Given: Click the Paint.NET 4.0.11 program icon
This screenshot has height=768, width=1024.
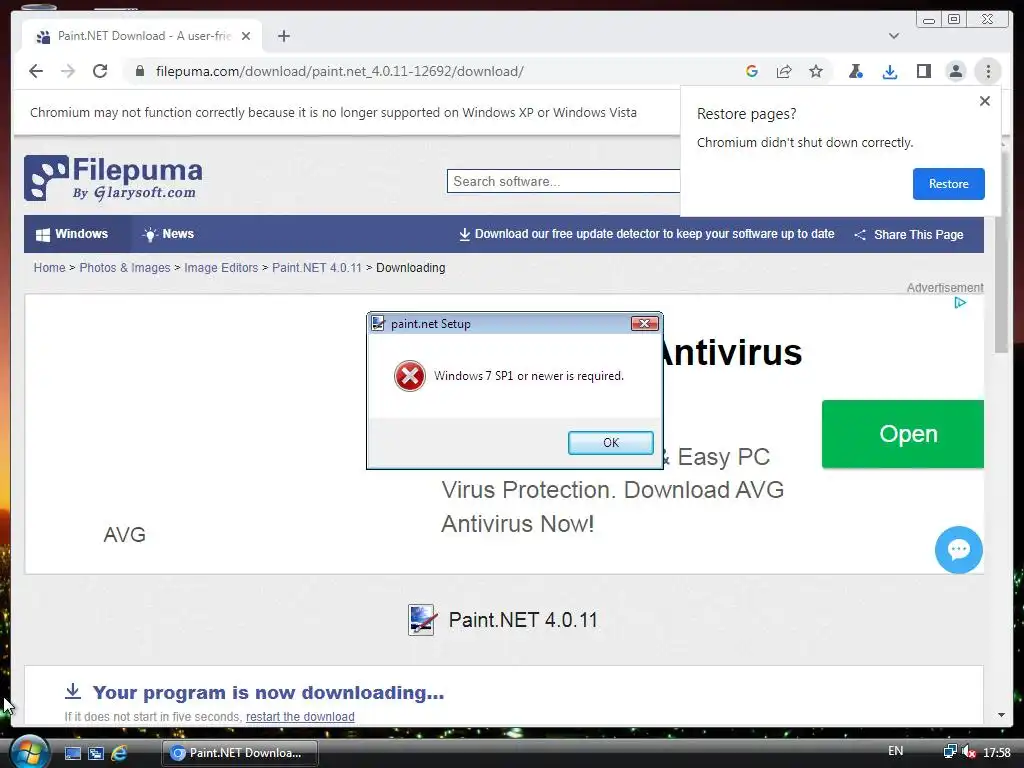Looking at the screenshot, I should (x=421, y=620).
